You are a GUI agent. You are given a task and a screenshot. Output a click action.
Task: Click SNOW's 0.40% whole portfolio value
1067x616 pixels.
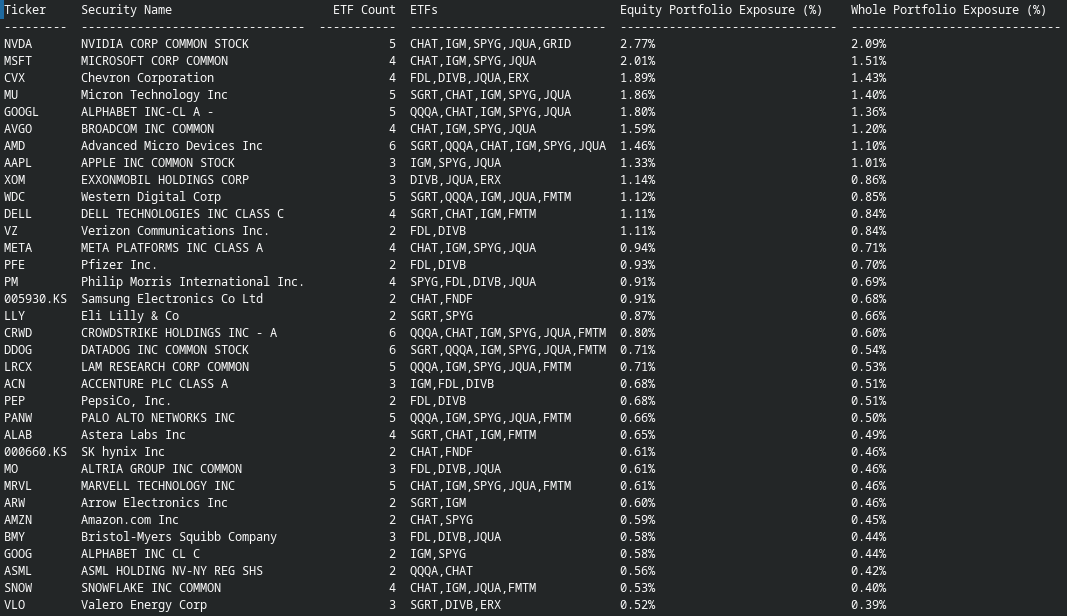868,588
